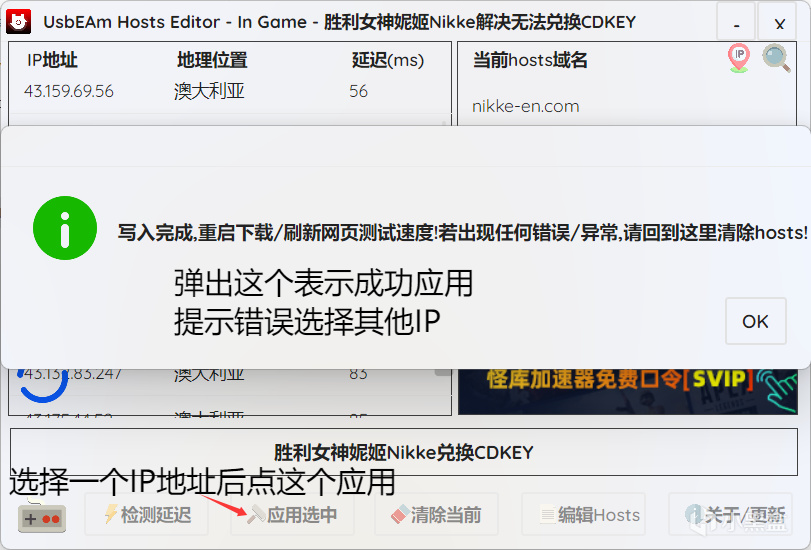Click the 应用选中 button
Image resolution: width=811 pixels, height=550 pixels.
point(292,514)
